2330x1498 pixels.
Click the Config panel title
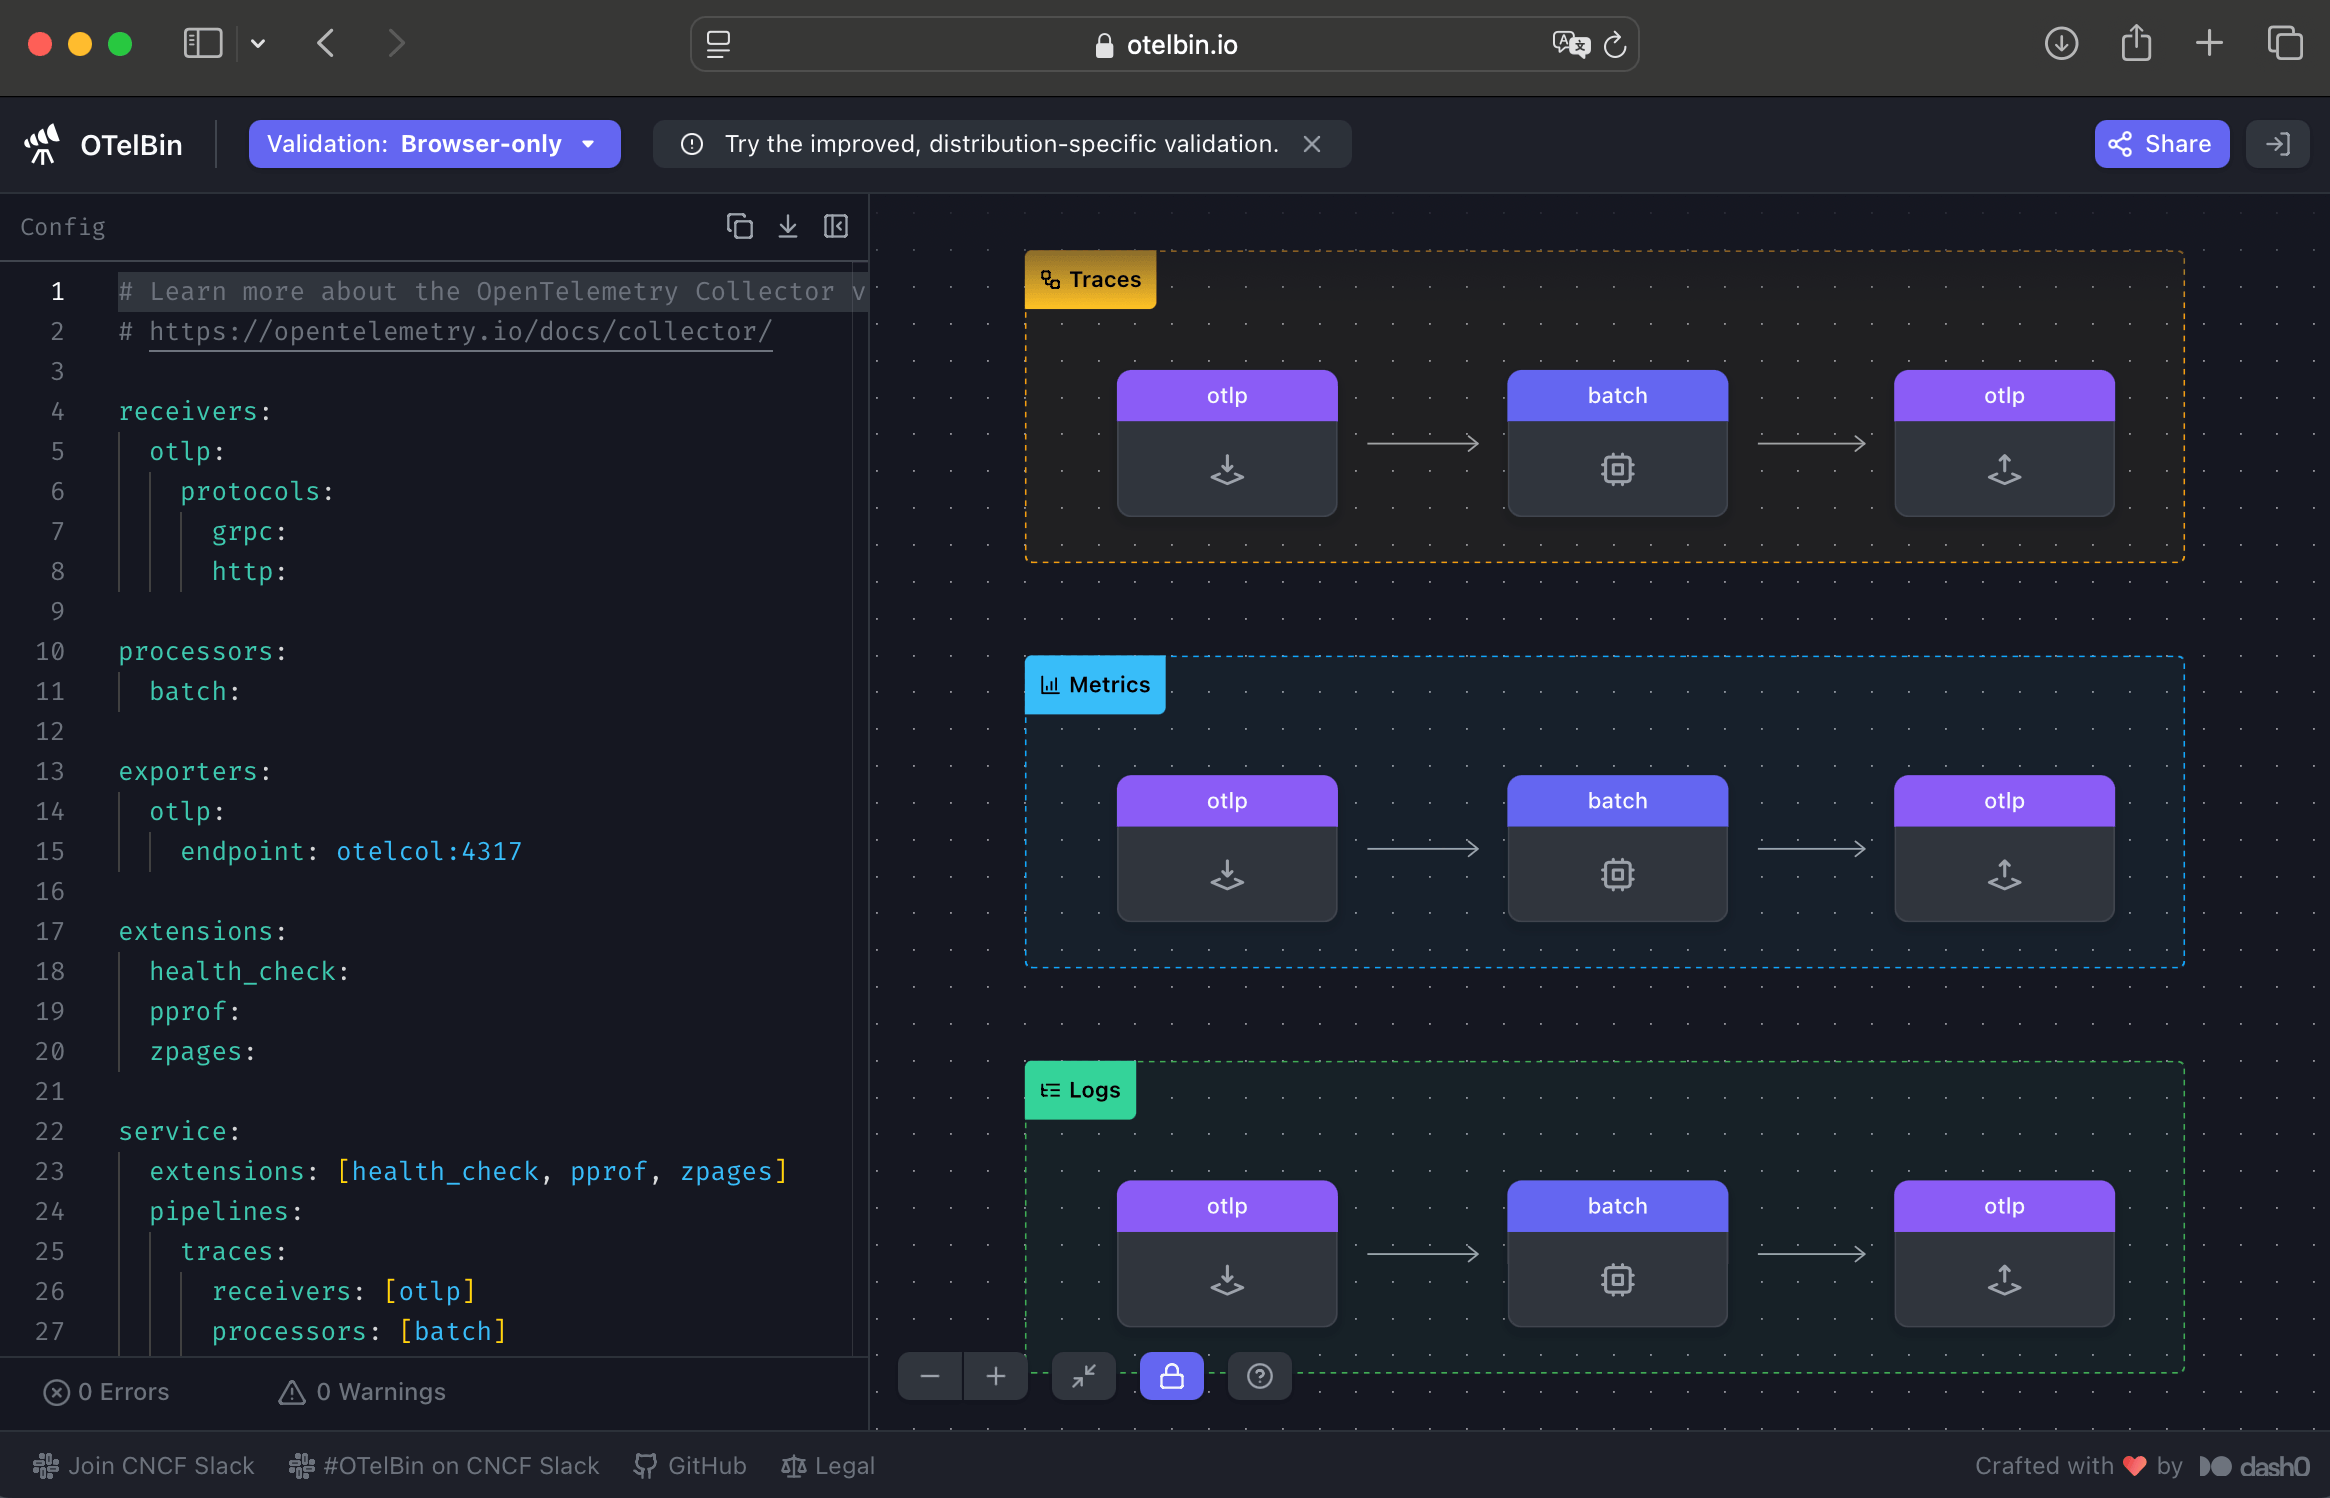tap(62, 227)
